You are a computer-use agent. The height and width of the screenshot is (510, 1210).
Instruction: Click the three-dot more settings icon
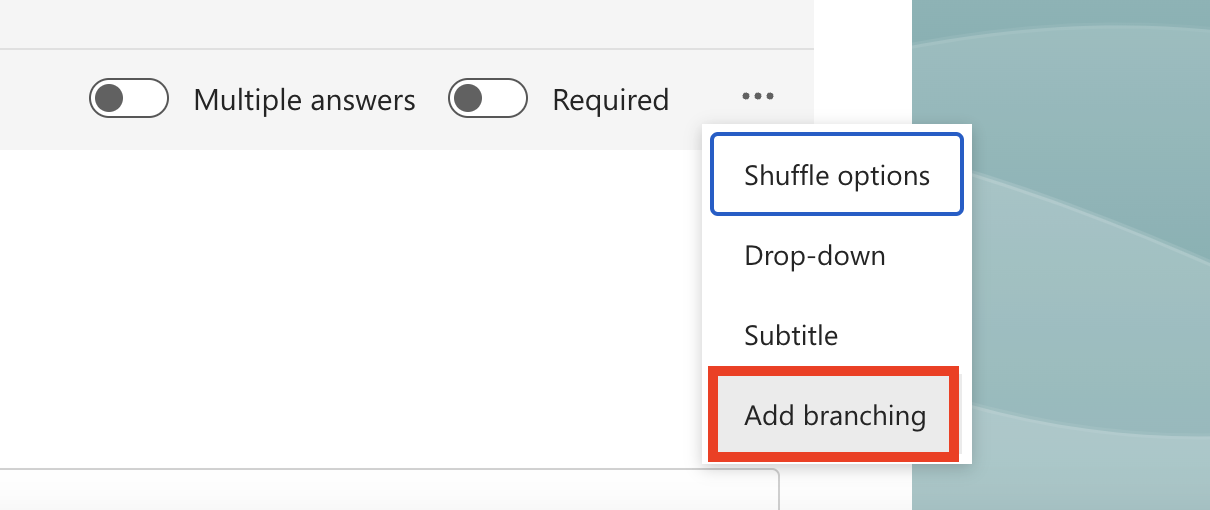tap(758, 97)
